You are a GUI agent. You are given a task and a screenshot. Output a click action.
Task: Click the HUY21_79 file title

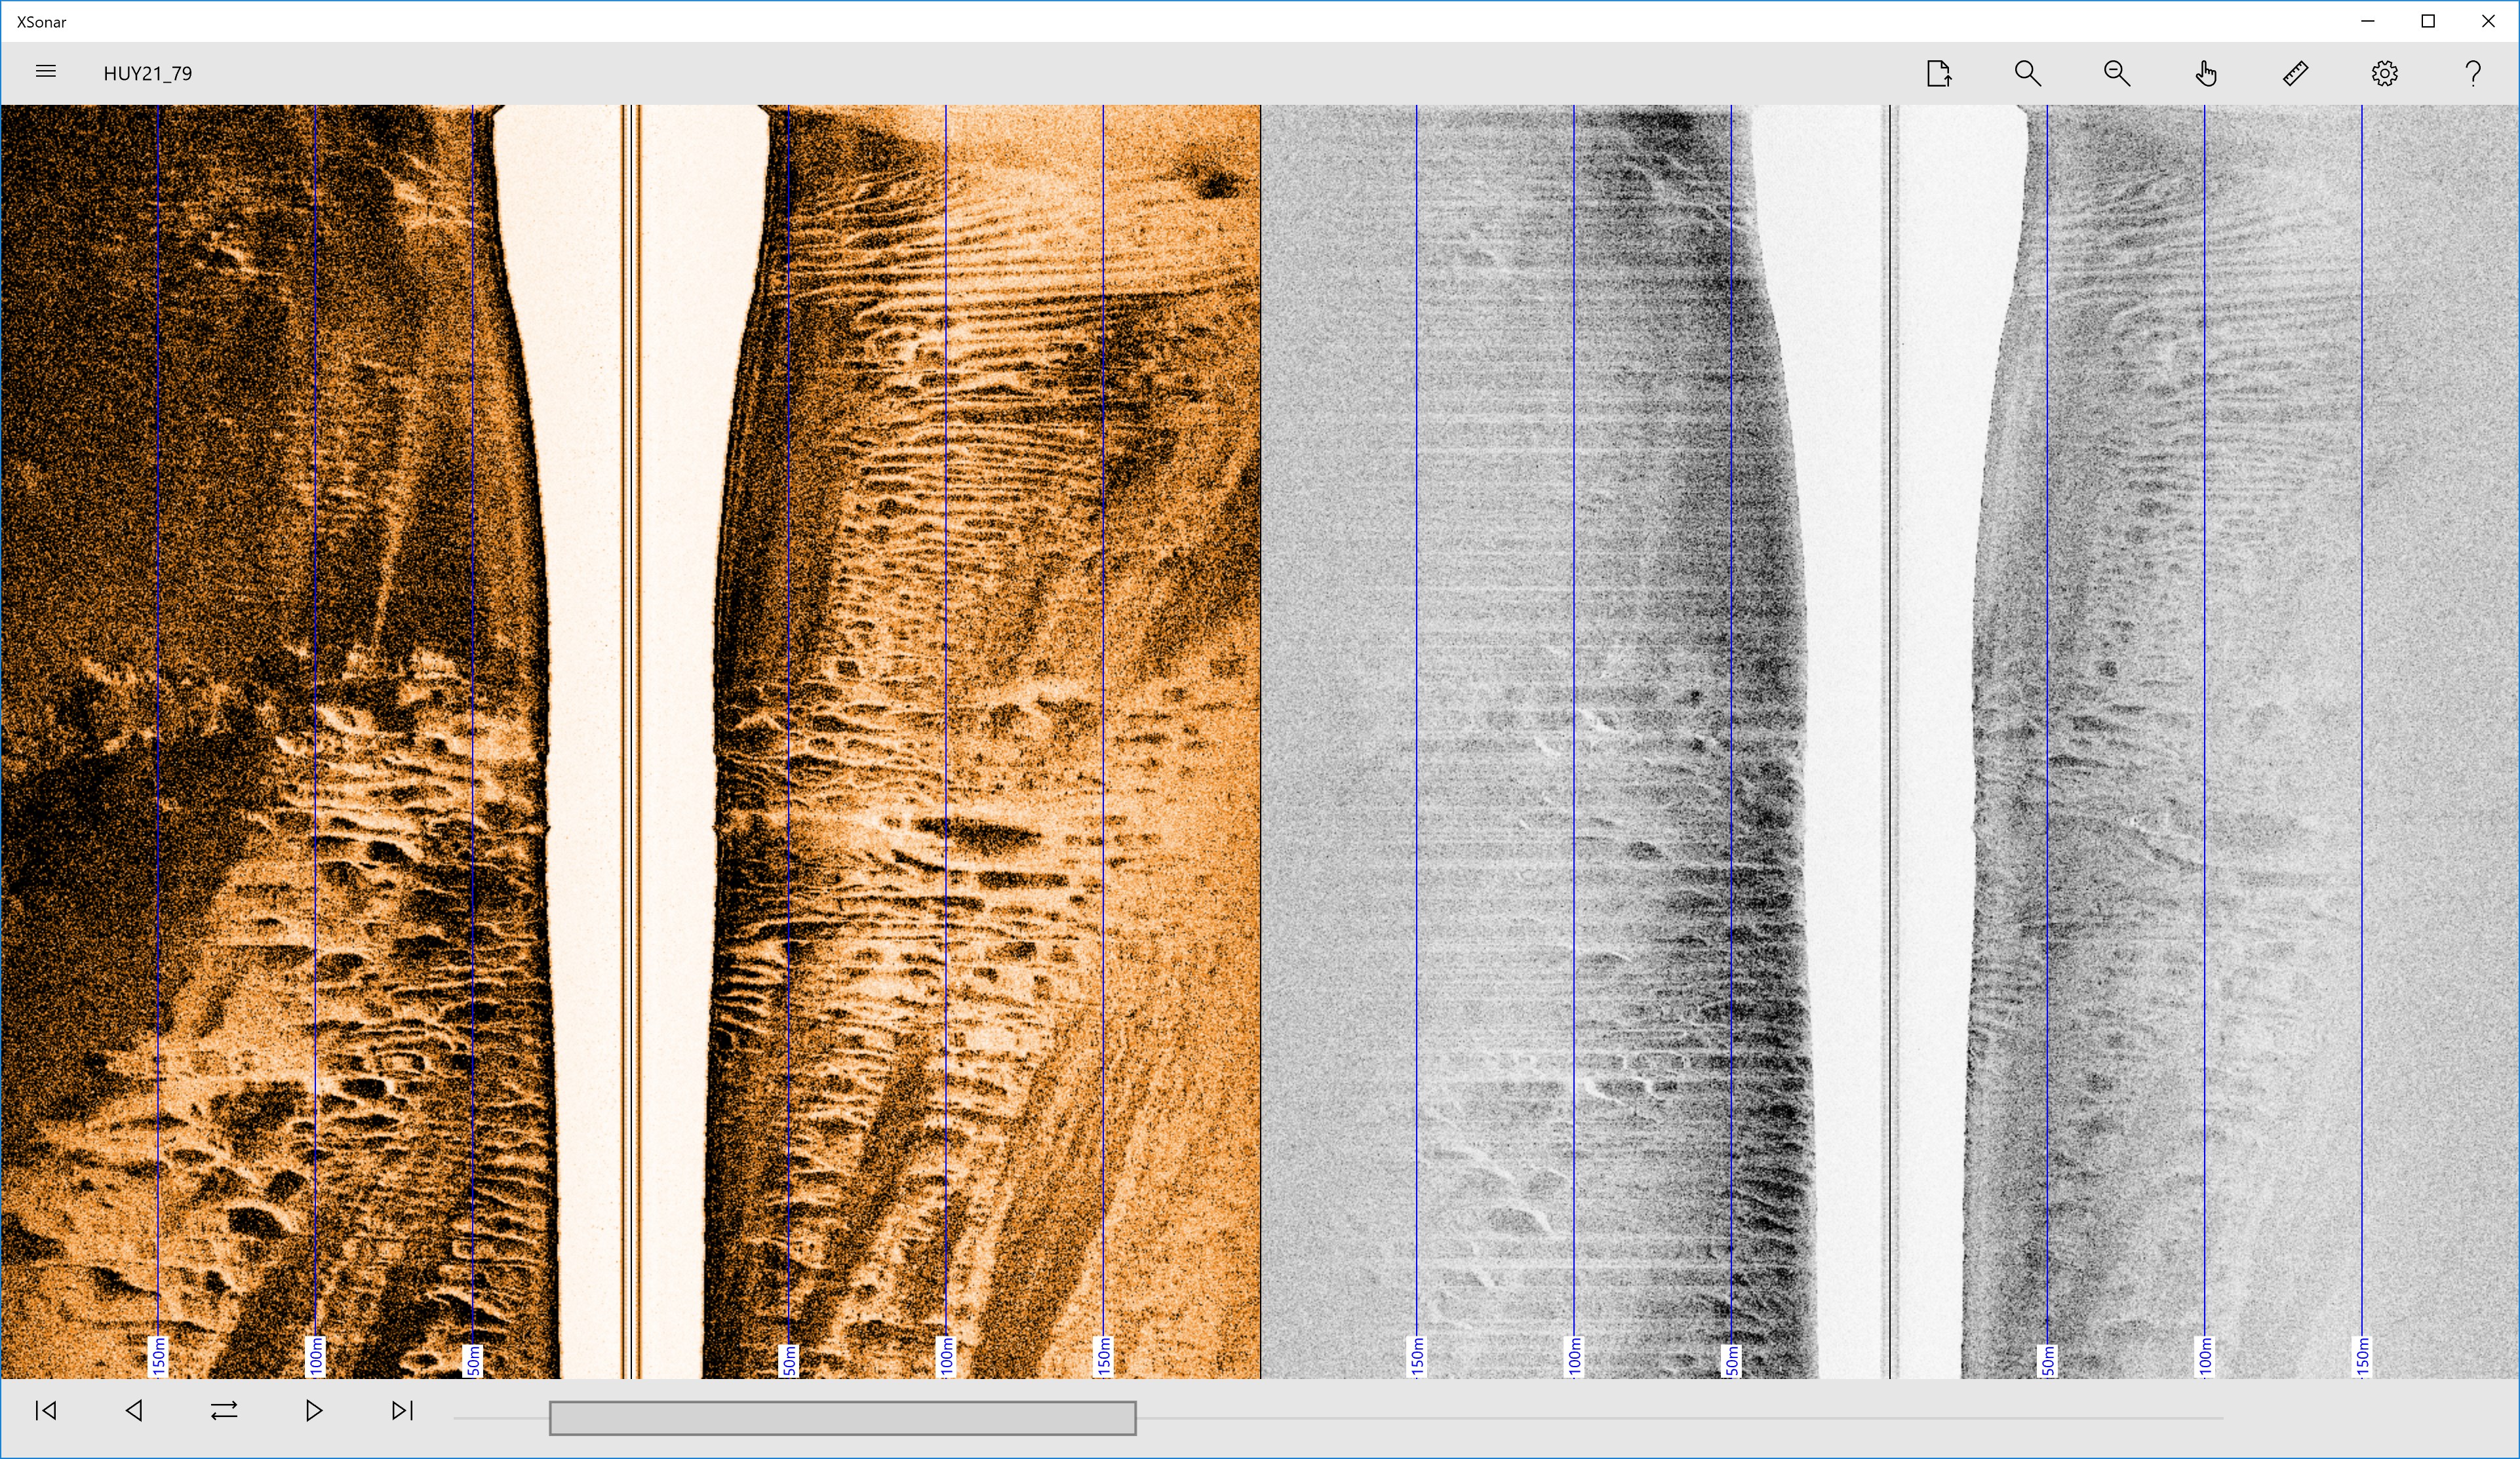148,73
